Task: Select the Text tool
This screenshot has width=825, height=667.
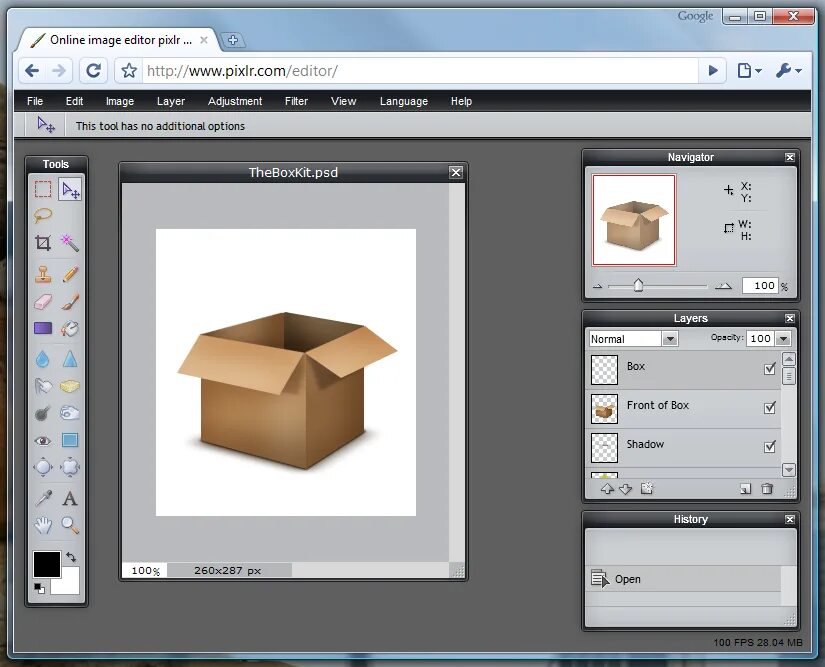Action: click(69, 498)
